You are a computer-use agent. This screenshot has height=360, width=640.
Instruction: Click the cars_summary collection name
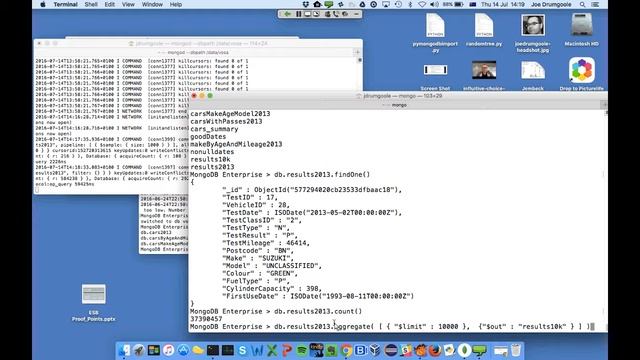click(x=214, y=129)
